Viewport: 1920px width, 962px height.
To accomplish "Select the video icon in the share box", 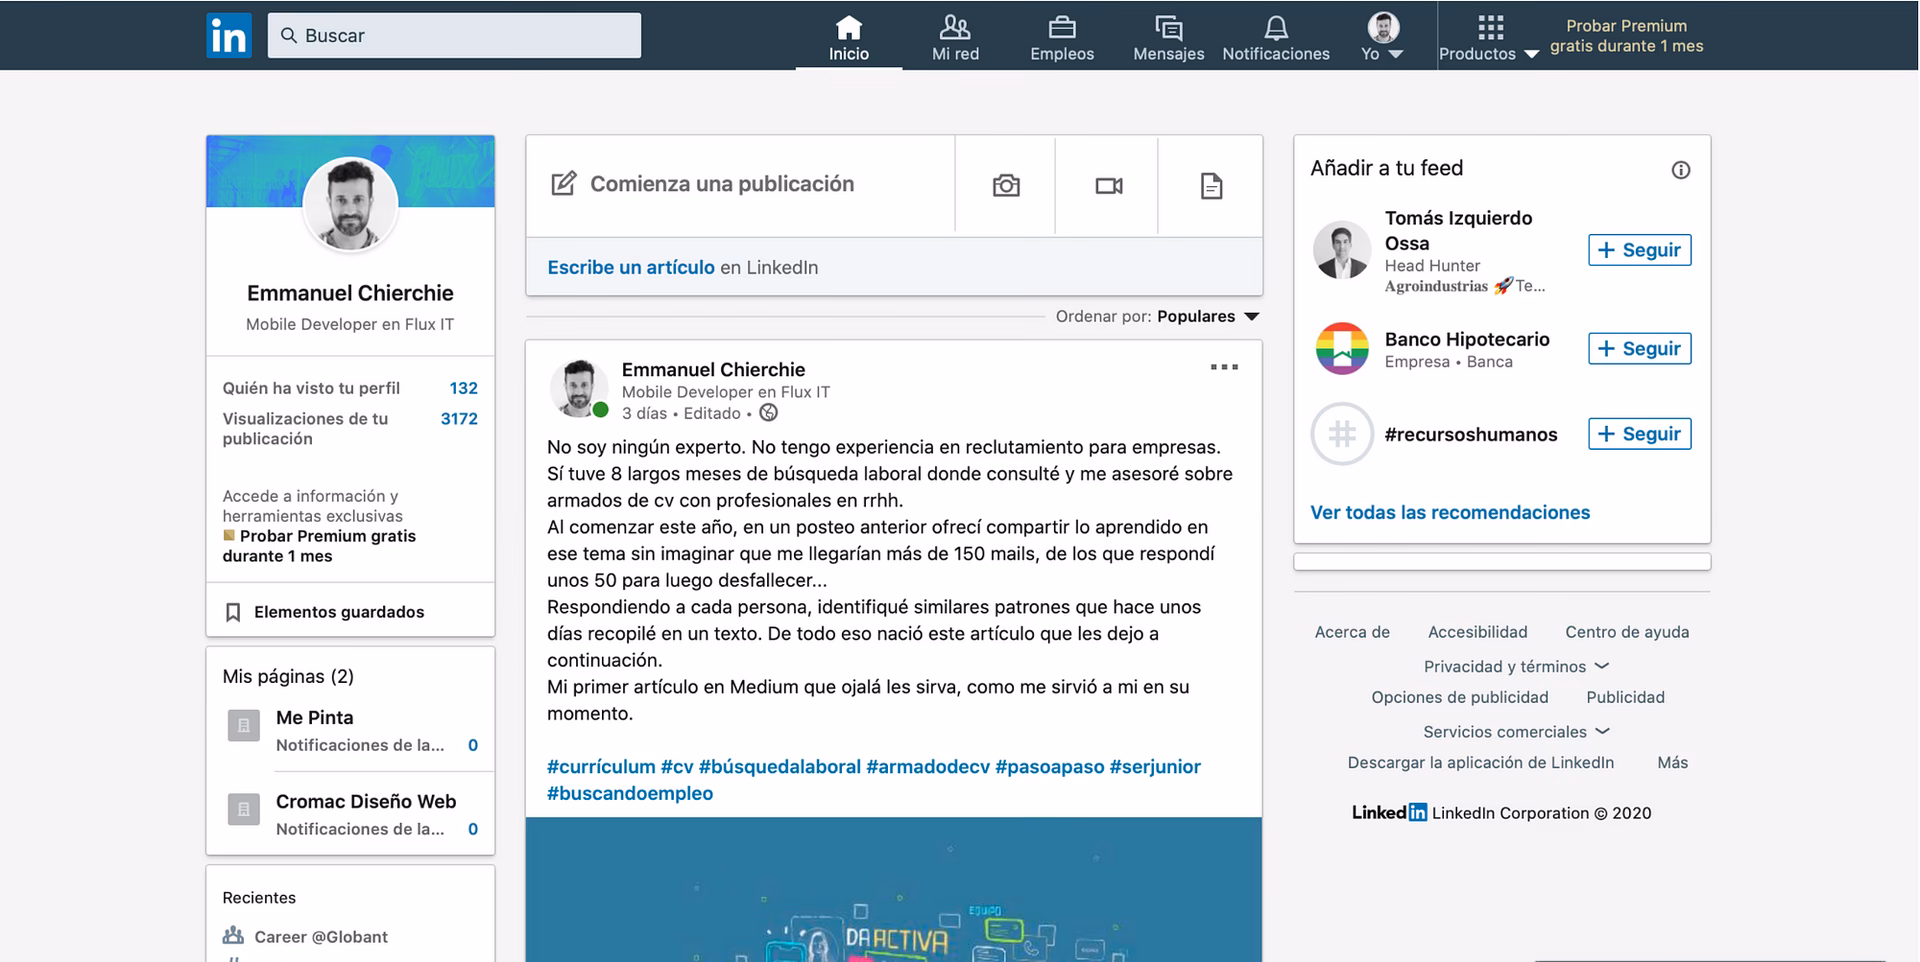I will [1106, 185].
